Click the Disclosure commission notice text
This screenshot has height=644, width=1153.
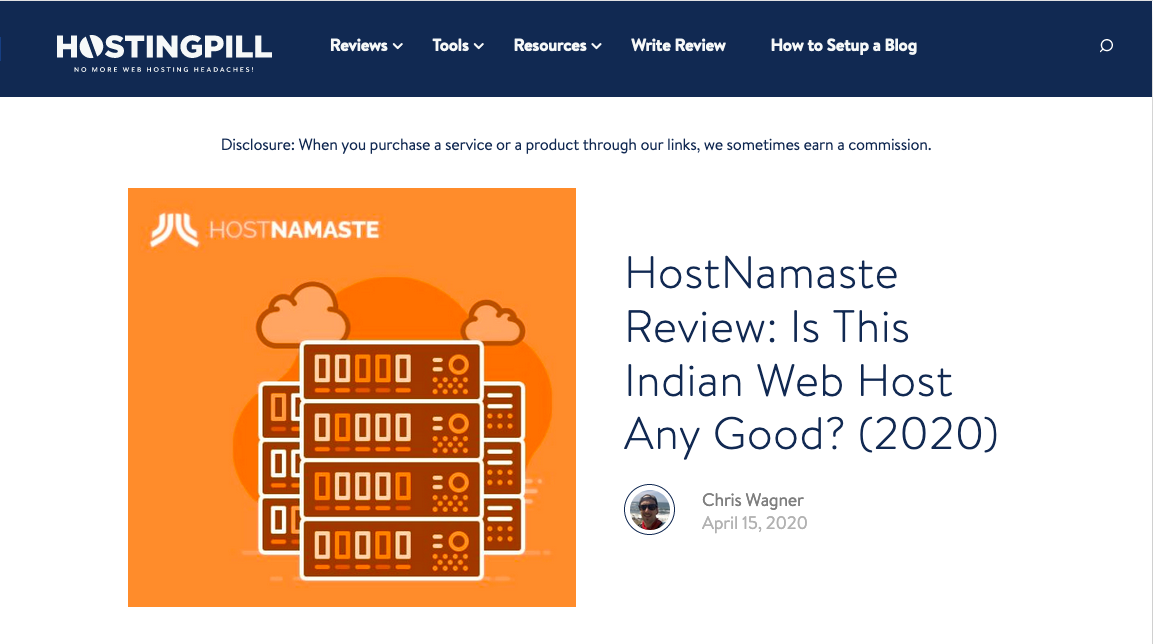(x=576, y=145)
